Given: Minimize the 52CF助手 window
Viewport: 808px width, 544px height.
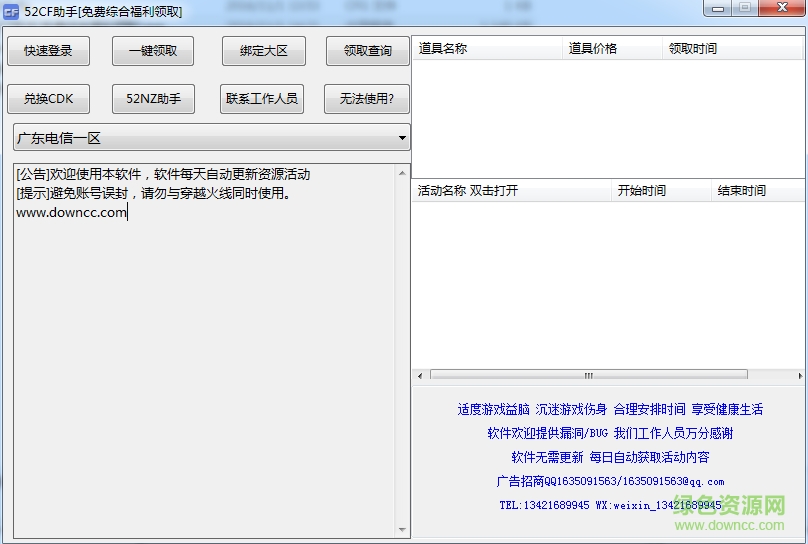Looking at the screenshot, I should tap(718, 8).
